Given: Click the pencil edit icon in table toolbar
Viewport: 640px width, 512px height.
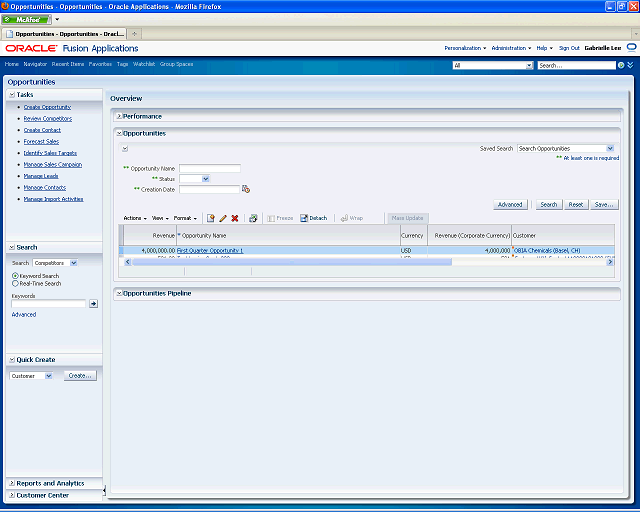Looking at the screenshot, I should [x=223, y=218].
